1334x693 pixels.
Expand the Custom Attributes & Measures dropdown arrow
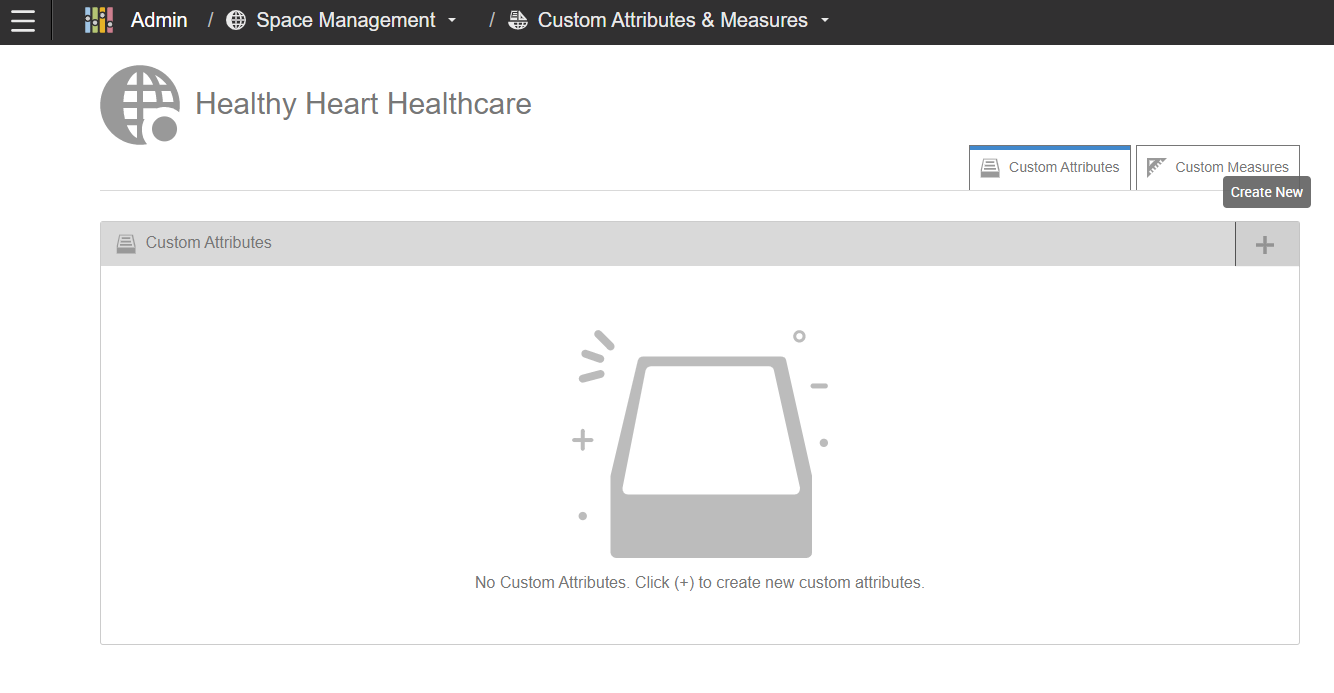click(825, 21)
